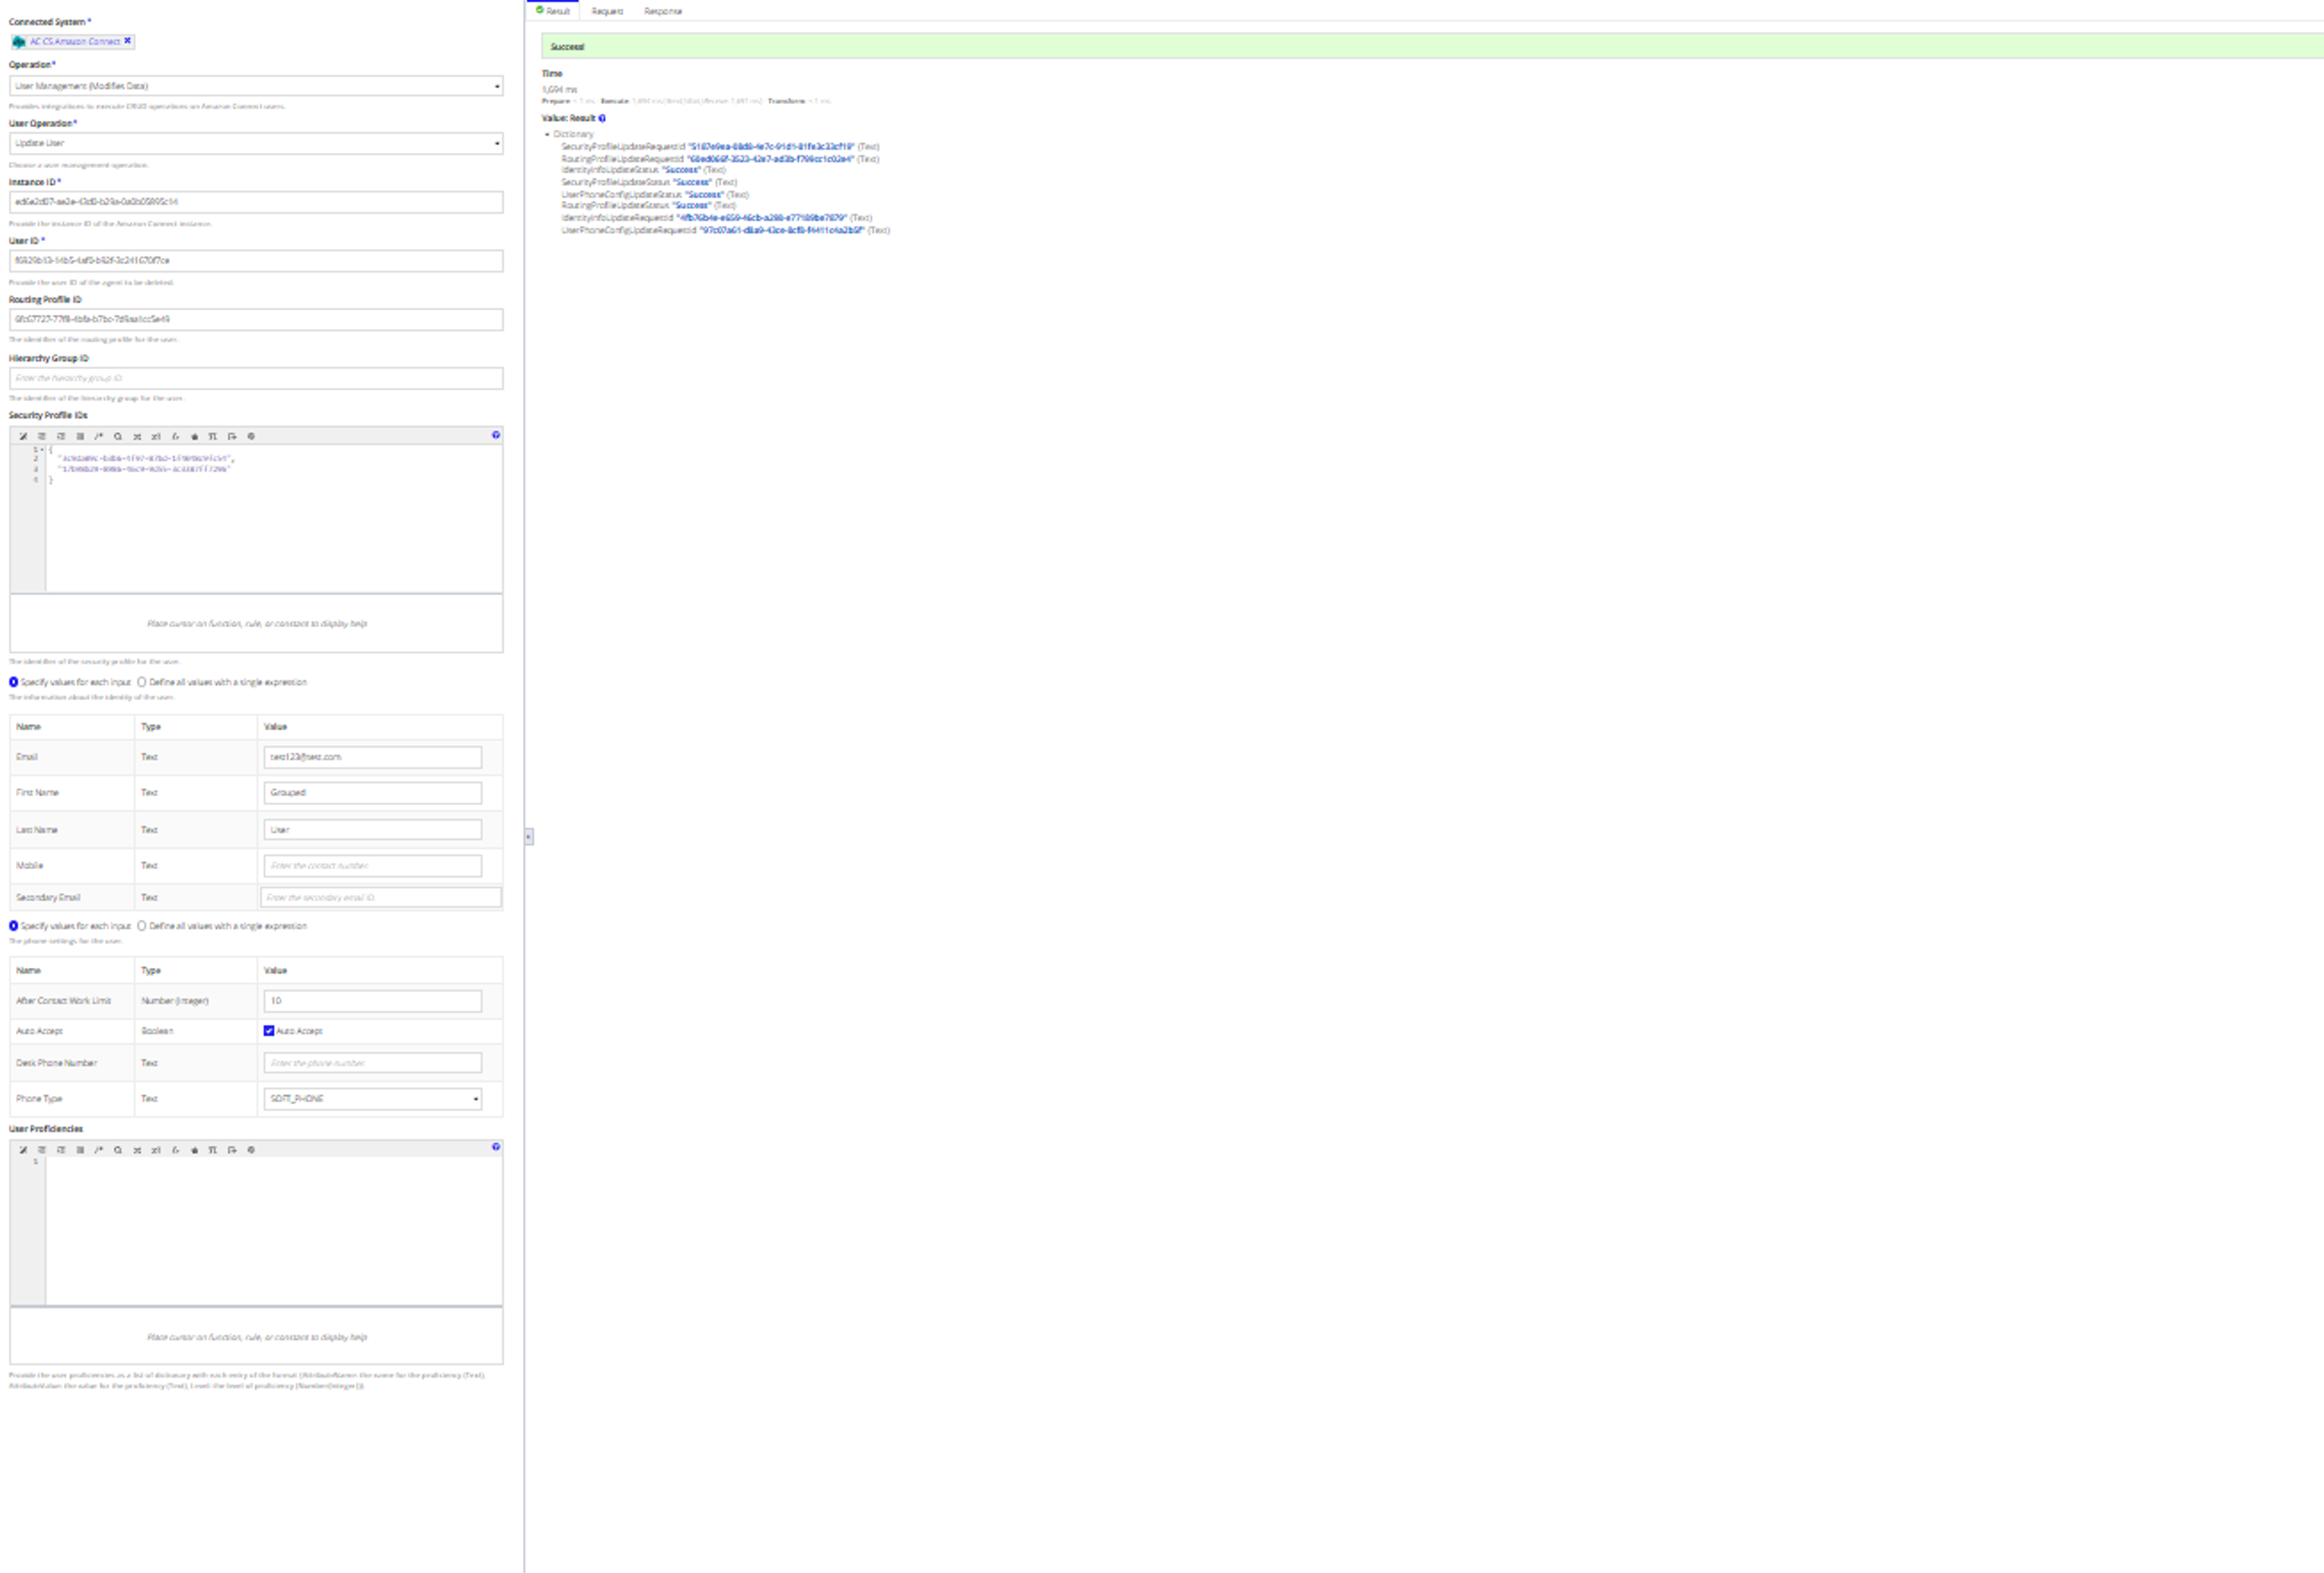Viewport: 2324px width, 1573px height.
Task: Click indent icon in User Proficiencies toolbar
Action: pyautogui.click(x=42, y=1150)
